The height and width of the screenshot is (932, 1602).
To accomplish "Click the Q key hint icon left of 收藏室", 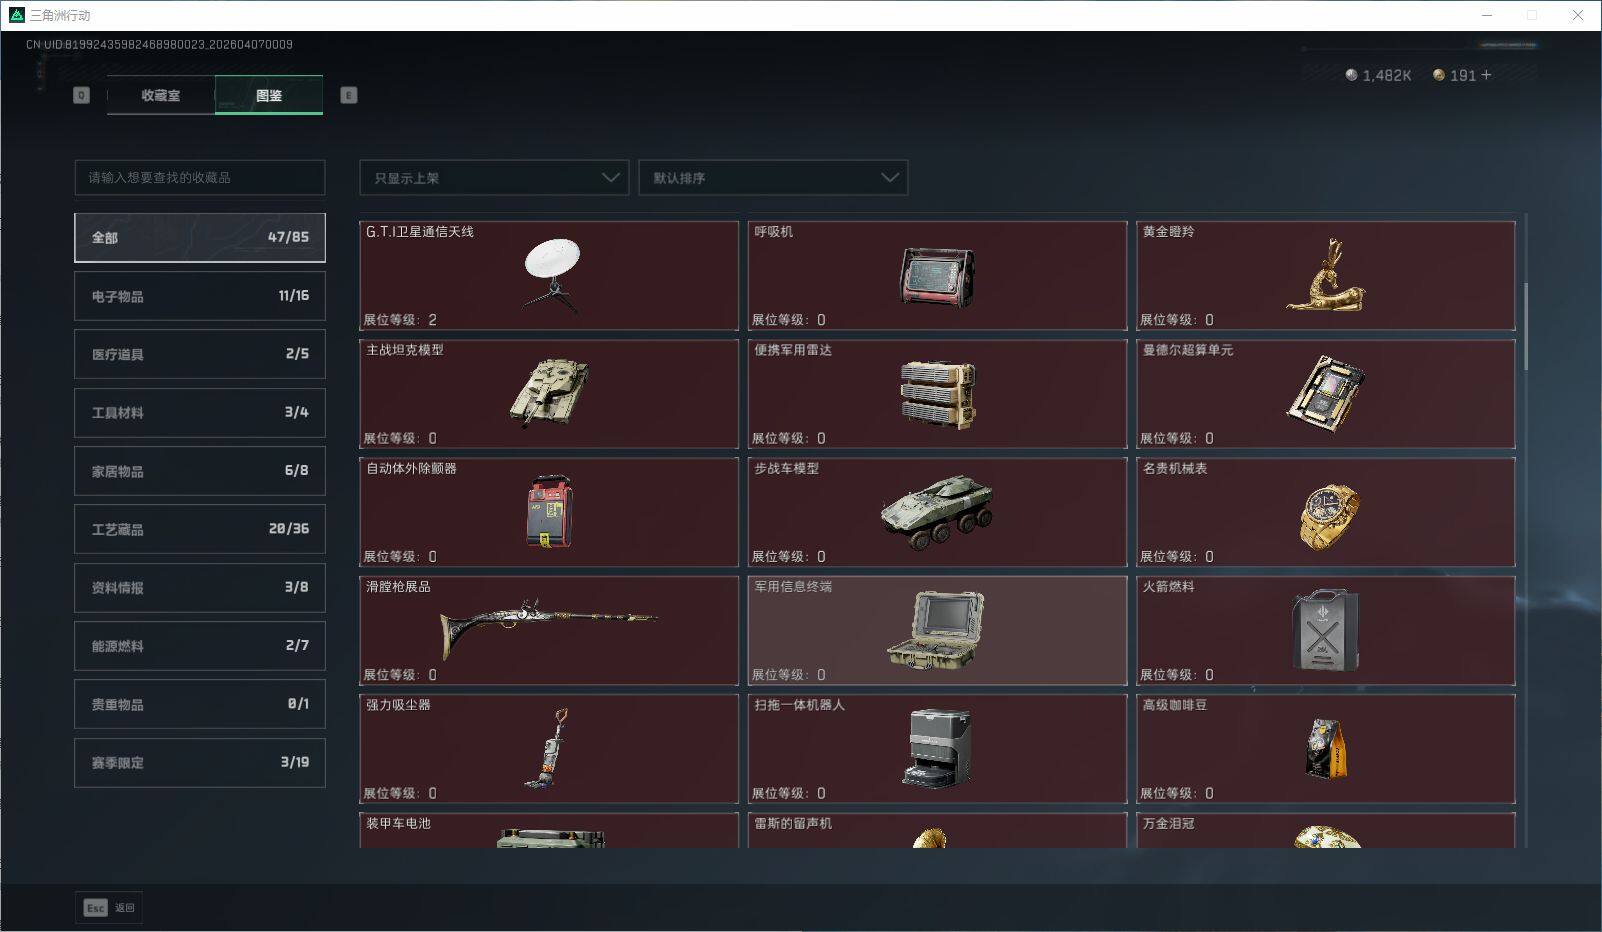I will pos(81,95).
